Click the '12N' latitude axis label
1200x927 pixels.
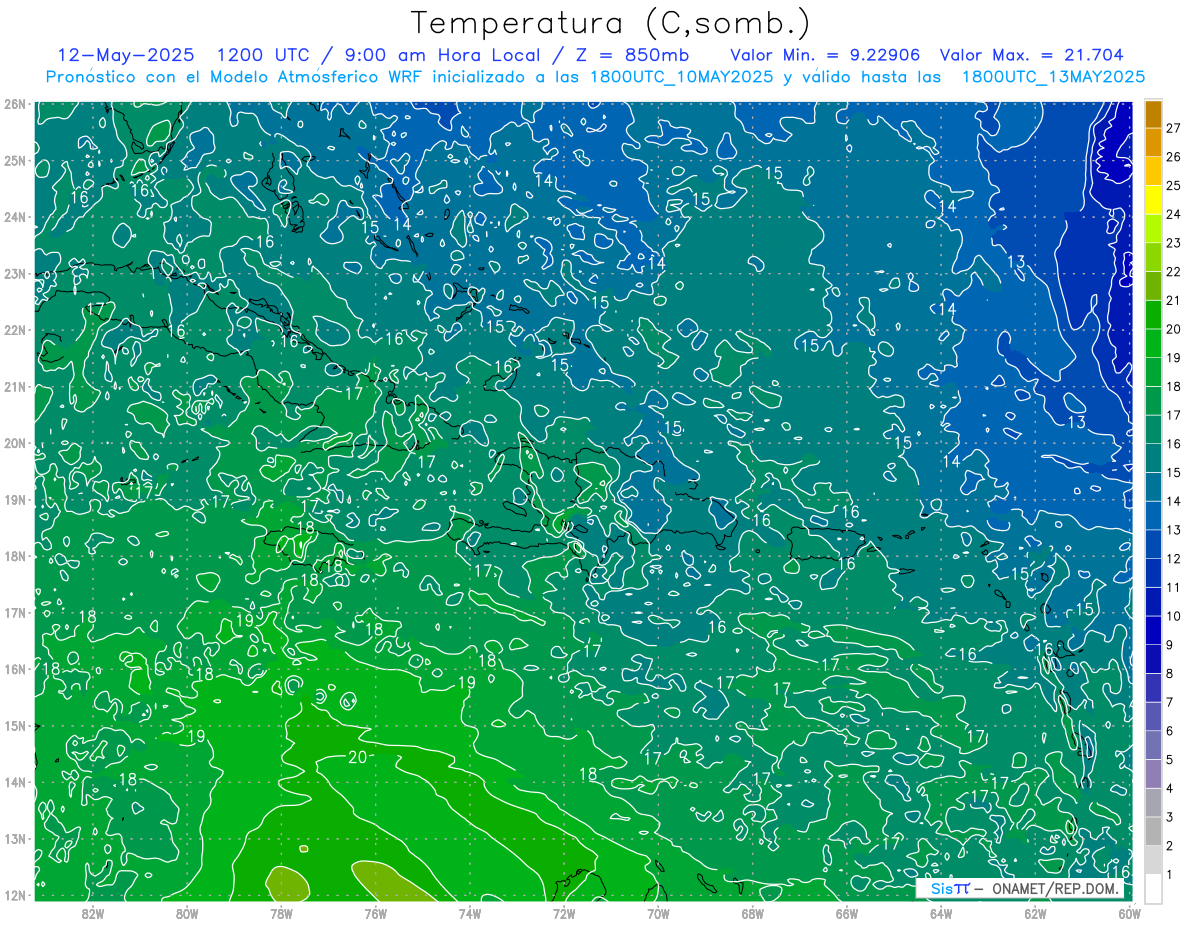[15, 895]
